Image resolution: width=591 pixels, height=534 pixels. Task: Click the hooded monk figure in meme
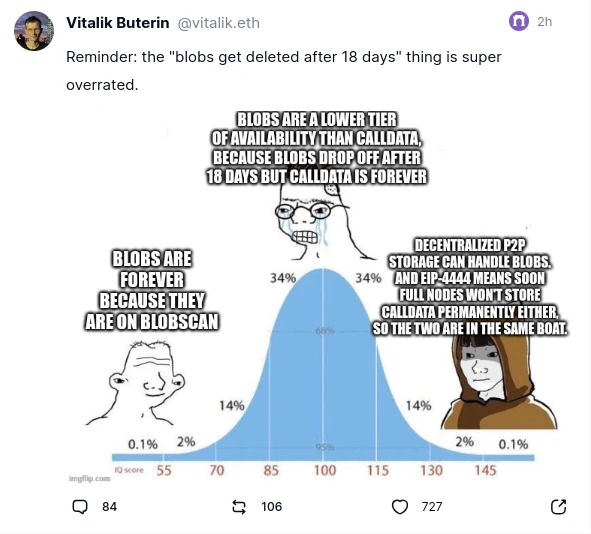click(x=498, y=381)
